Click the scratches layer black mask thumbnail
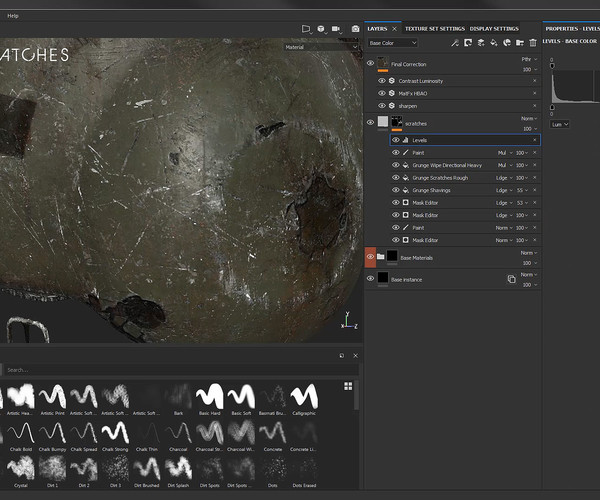 pos(397,122)
